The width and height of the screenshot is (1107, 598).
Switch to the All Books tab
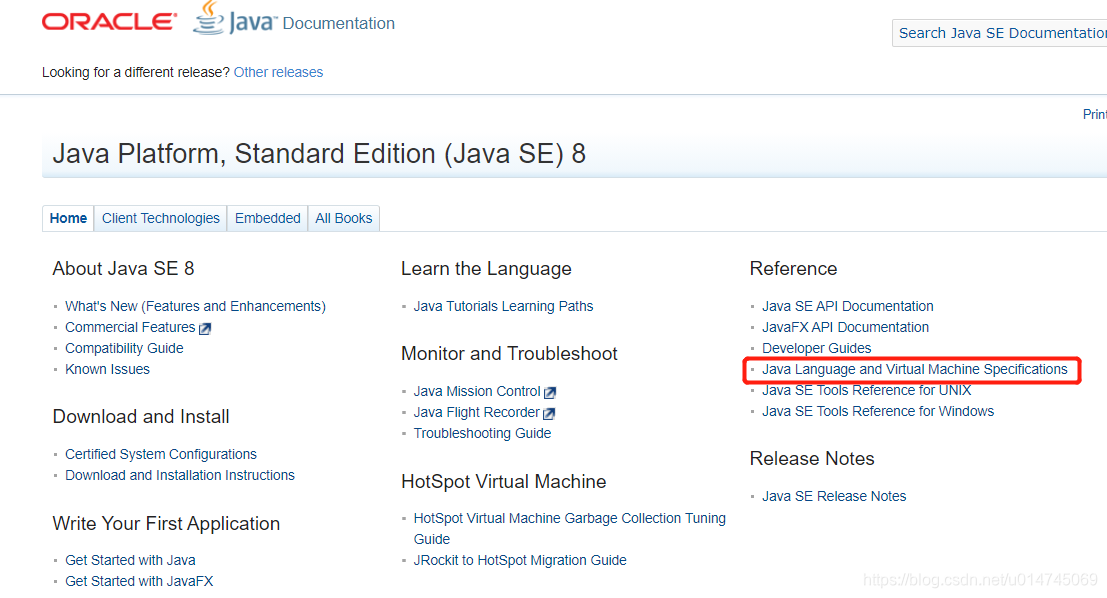(x=344, y=218)
